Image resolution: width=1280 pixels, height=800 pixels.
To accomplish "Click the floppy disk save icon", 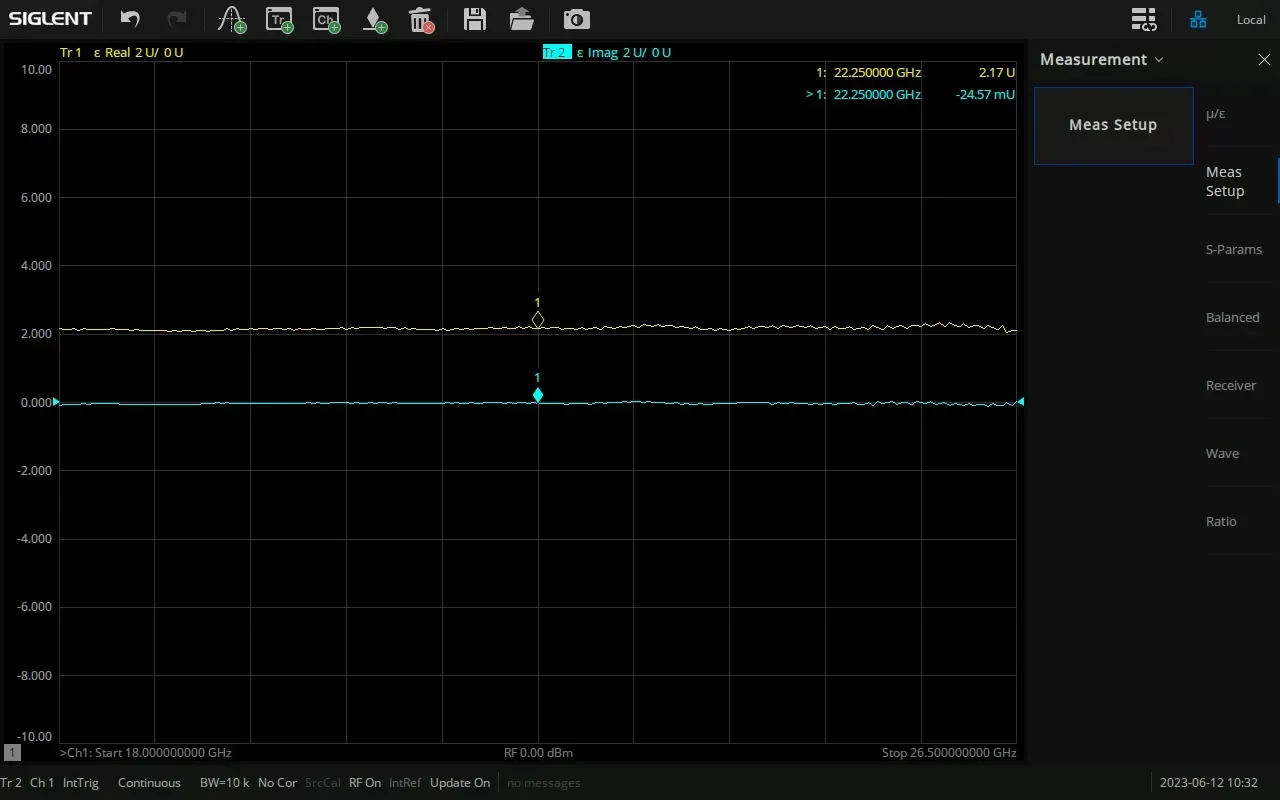I will [475, 19].
